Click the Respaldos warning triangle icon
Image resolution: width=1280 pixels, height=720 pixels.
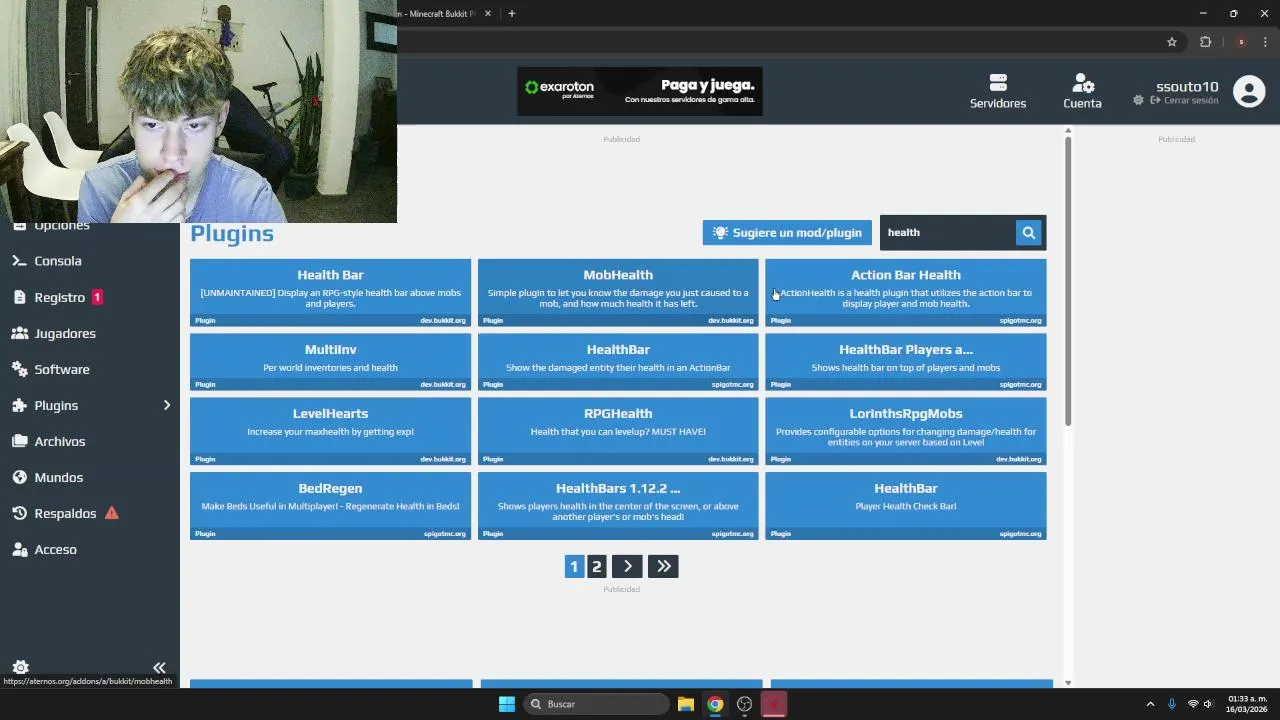[111, 513]
